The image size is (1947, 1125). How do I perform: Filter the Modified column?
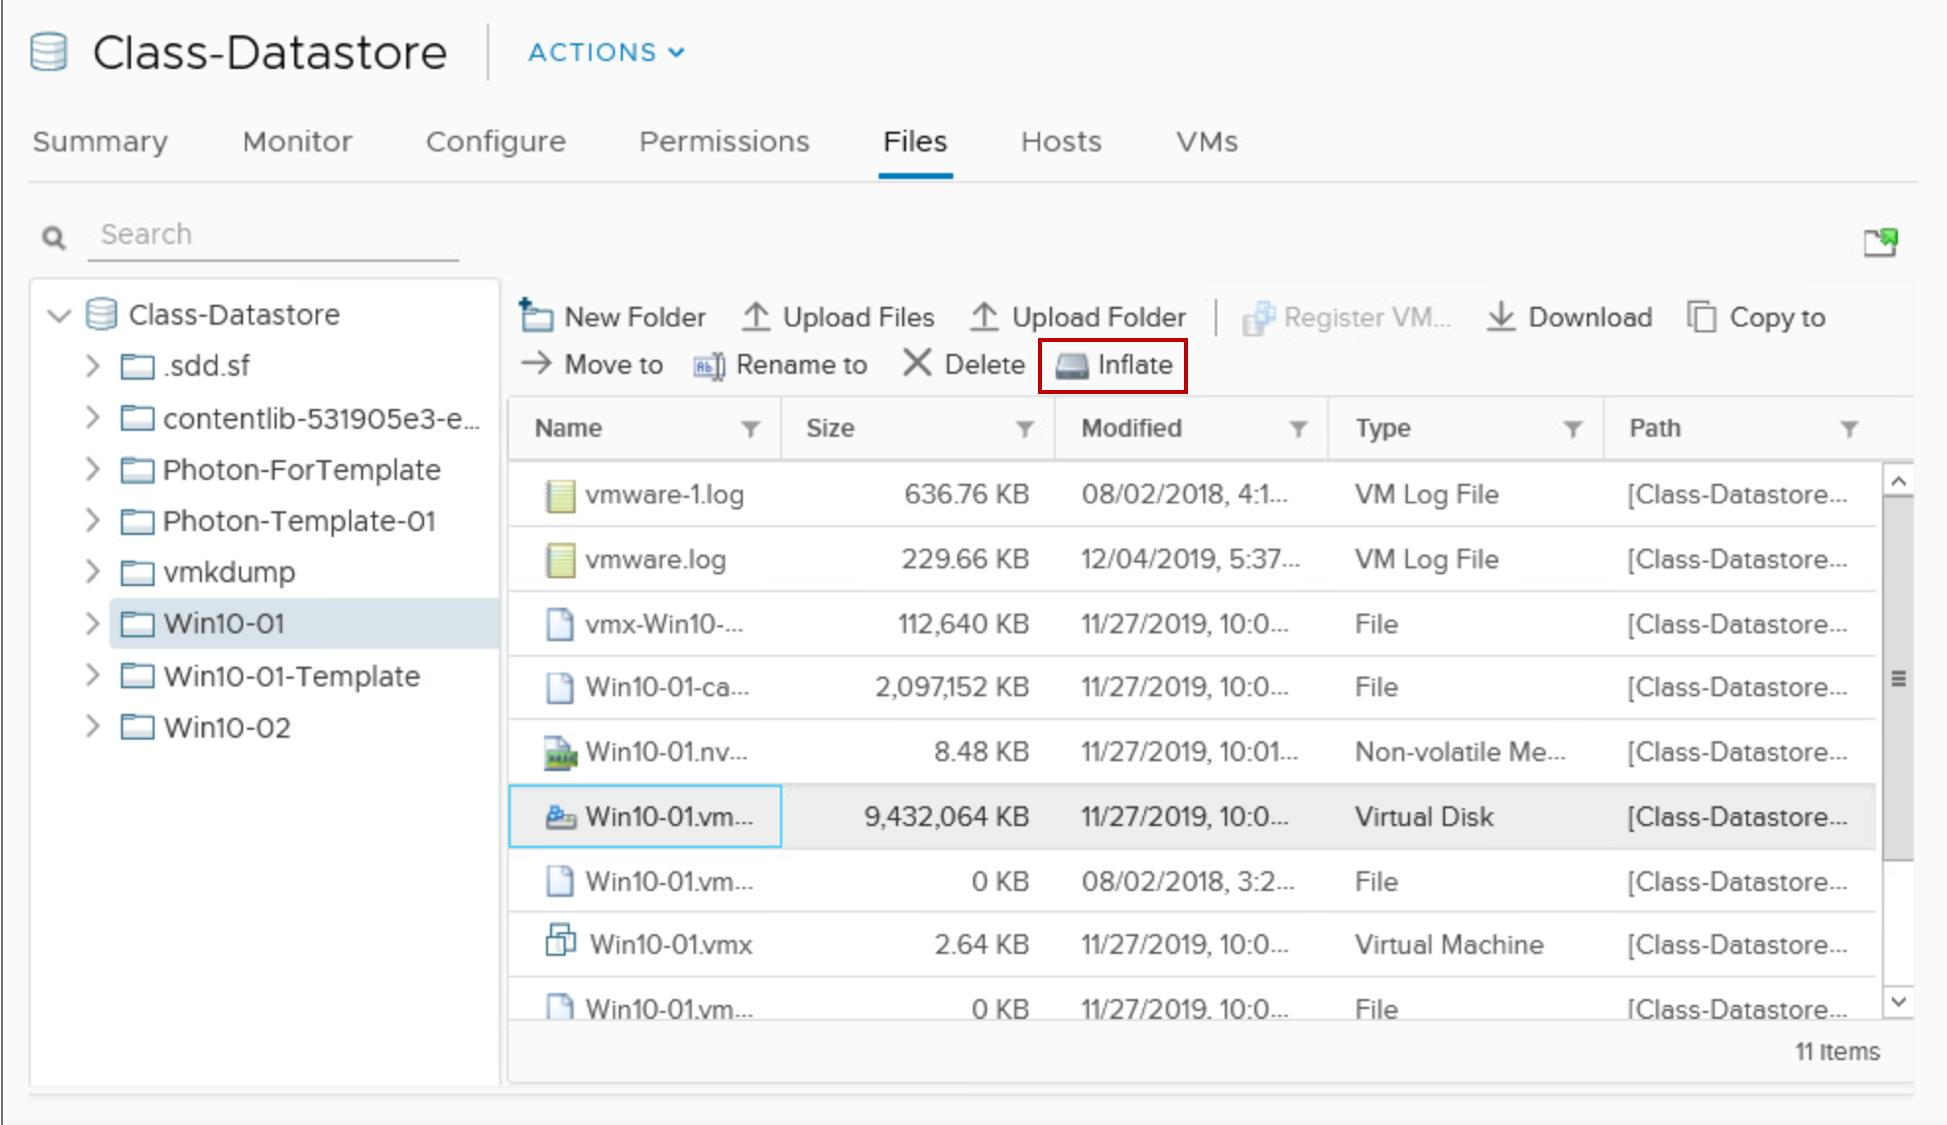pyautogui.click(x=1298, y=429)
